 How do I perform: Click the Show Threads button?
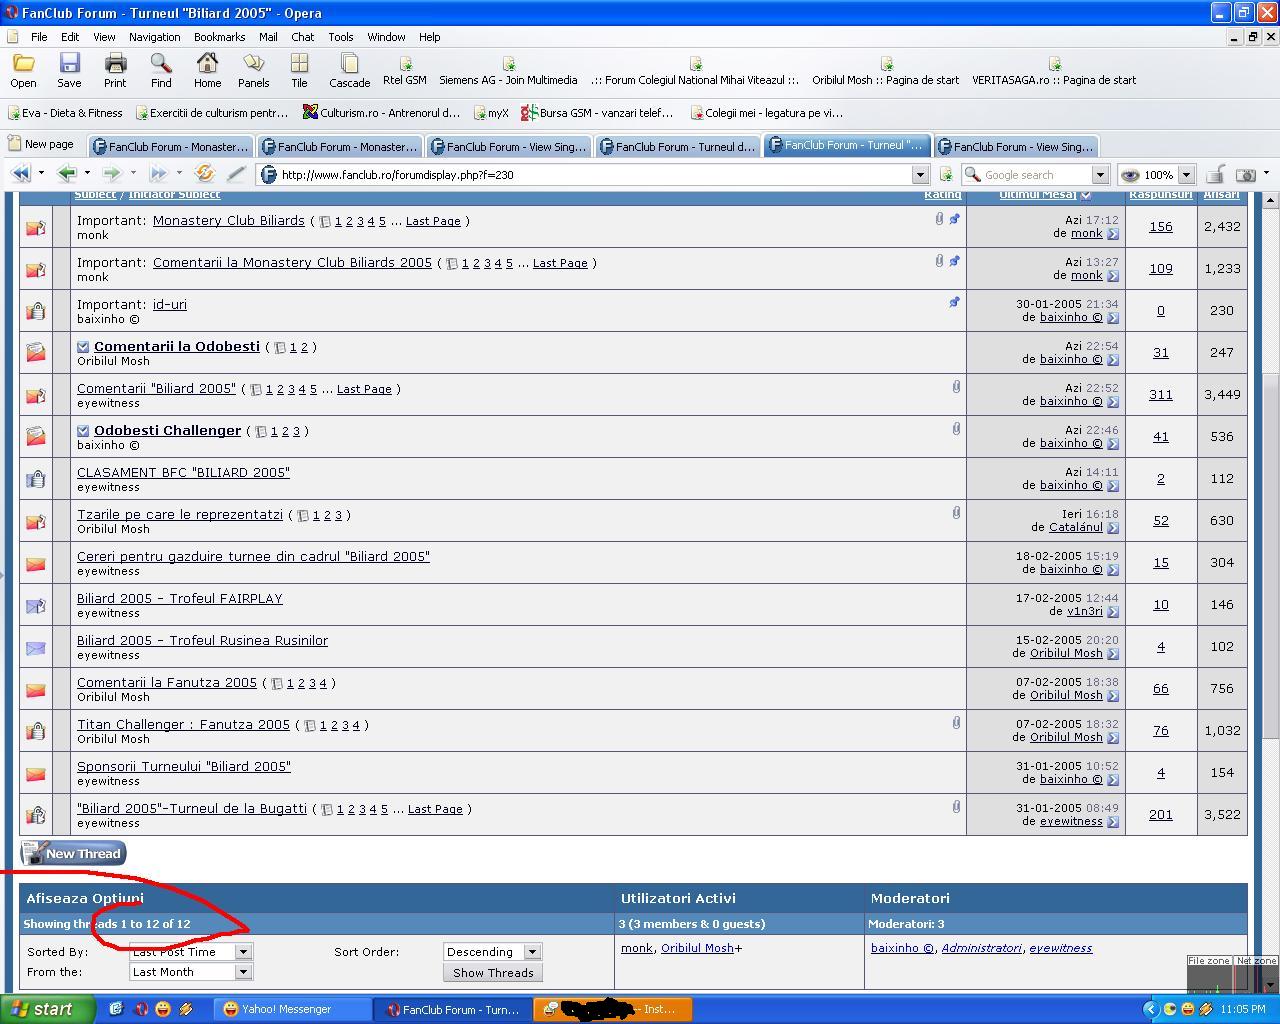point(493,973)
